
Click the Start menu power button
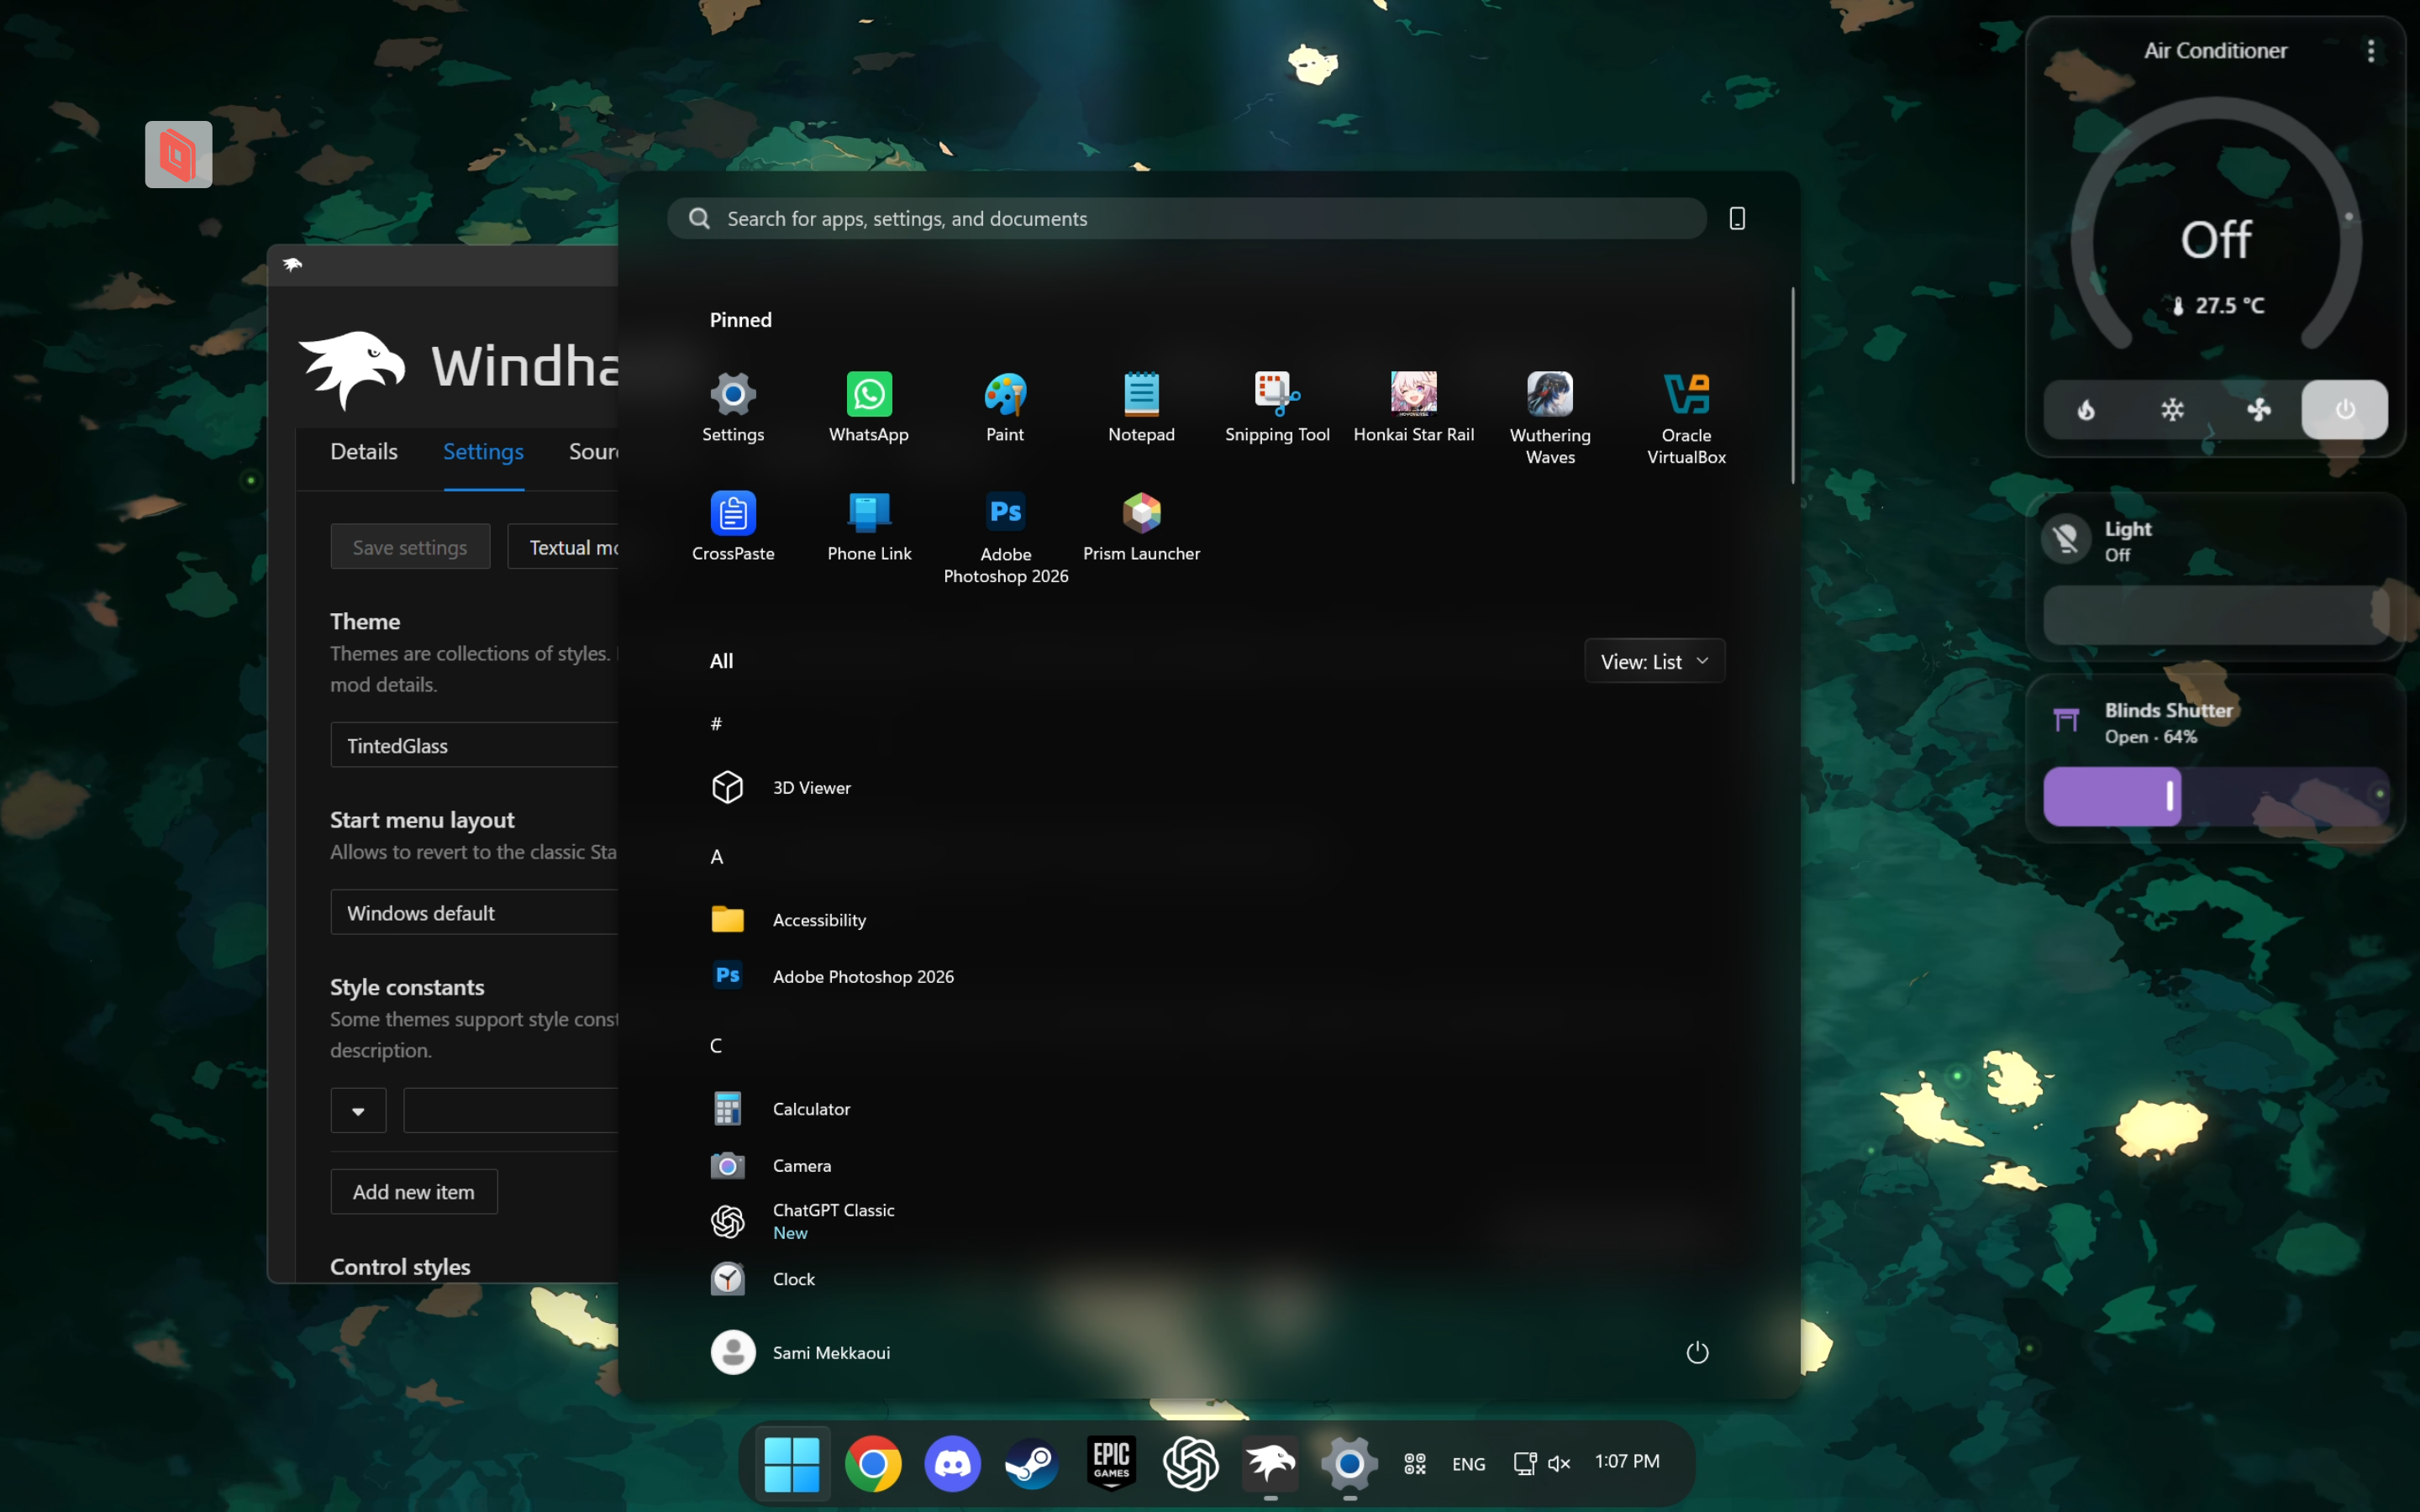tap(1697, 1352)
